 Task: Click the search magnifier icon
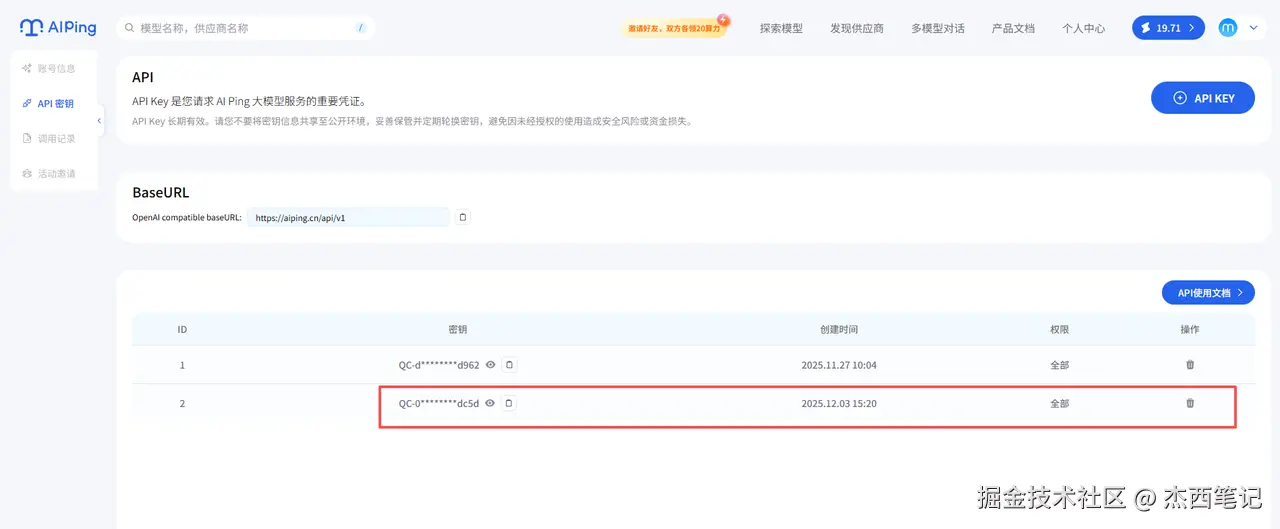click(130, 28)
